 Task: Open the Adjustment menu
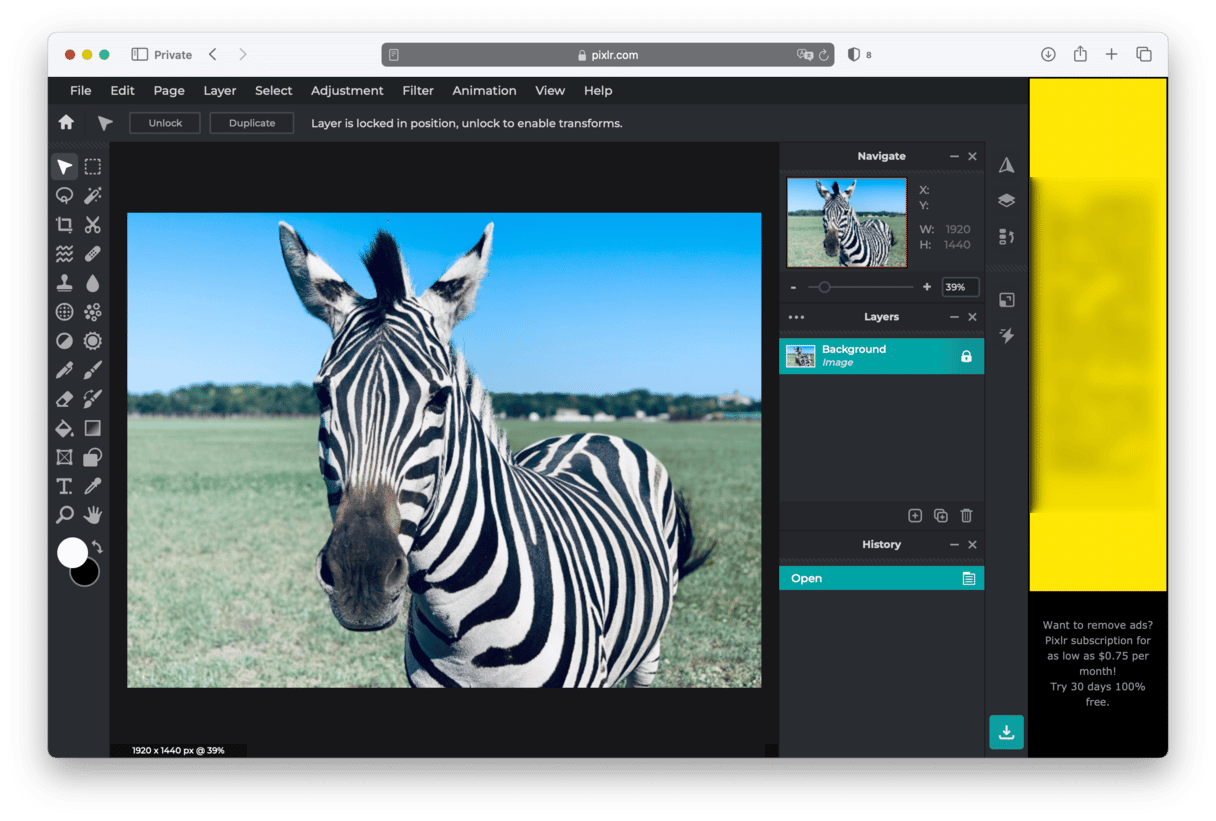[347, 90]
